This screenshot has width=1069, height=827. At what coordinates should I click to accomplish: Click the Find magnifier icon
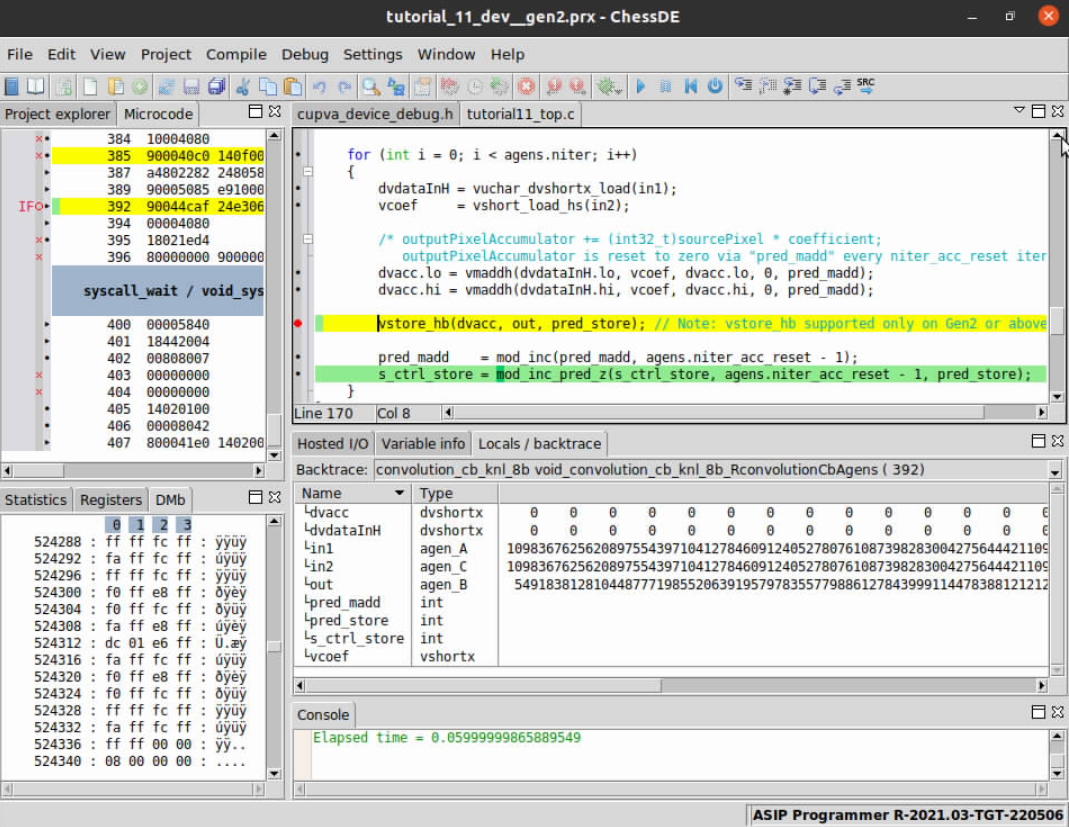coord(370,87)
